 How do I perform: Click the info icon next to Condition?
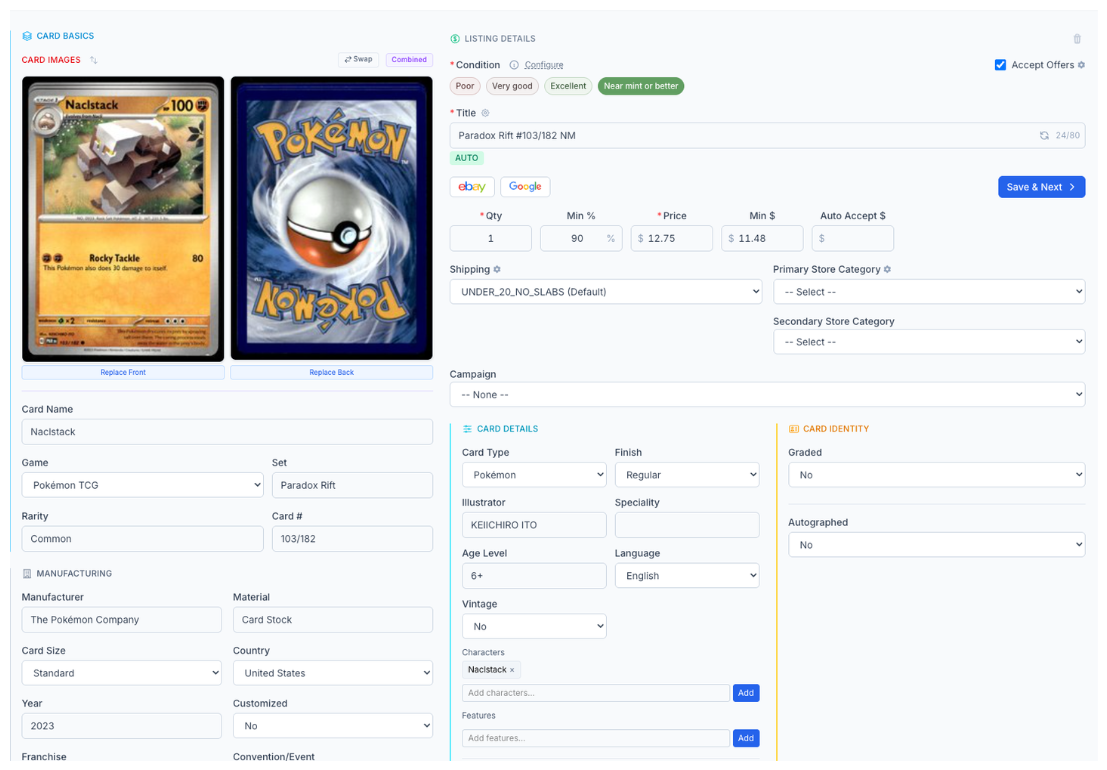pos(512,63)
